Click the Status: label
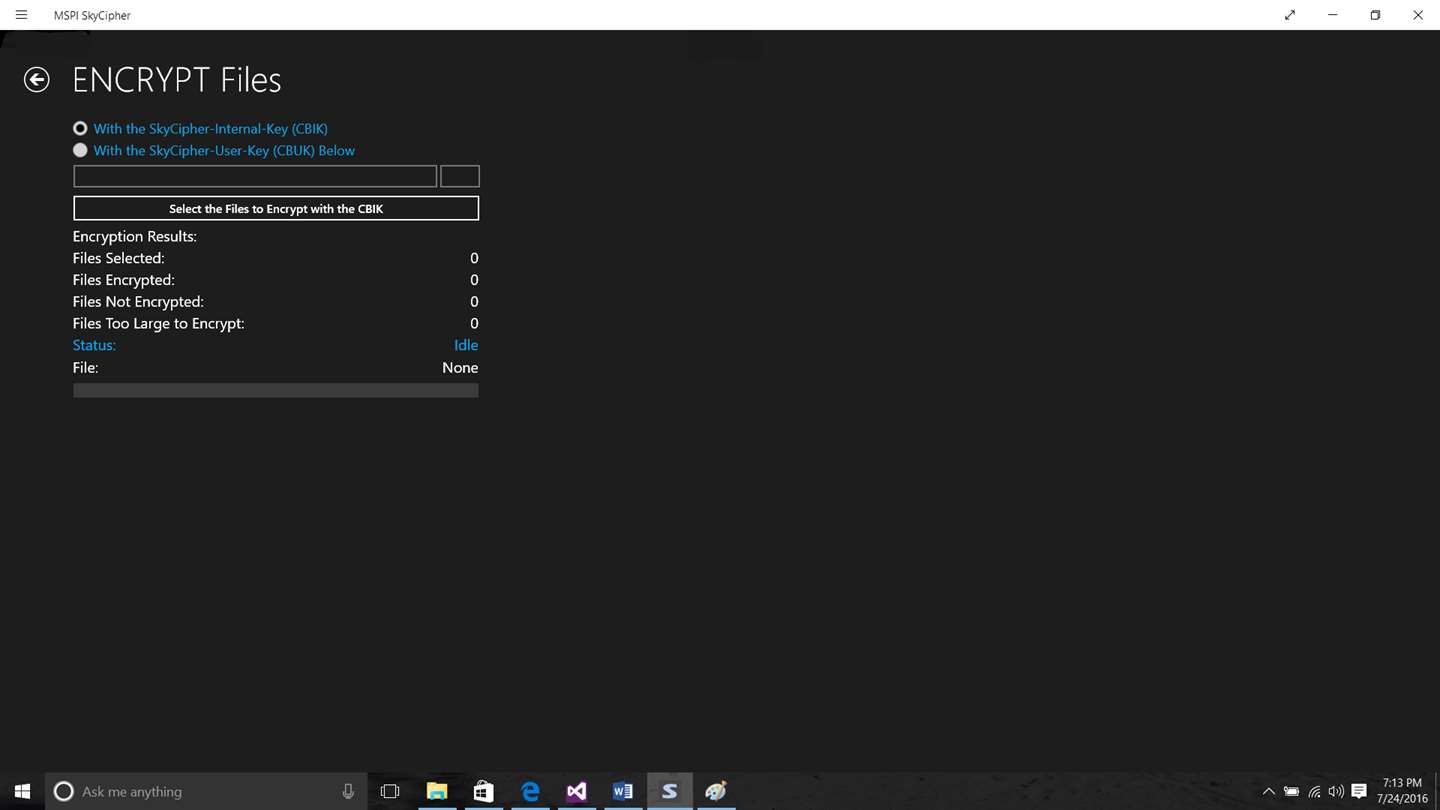This screenshot has height=810, width=1440. click(94, 345)
